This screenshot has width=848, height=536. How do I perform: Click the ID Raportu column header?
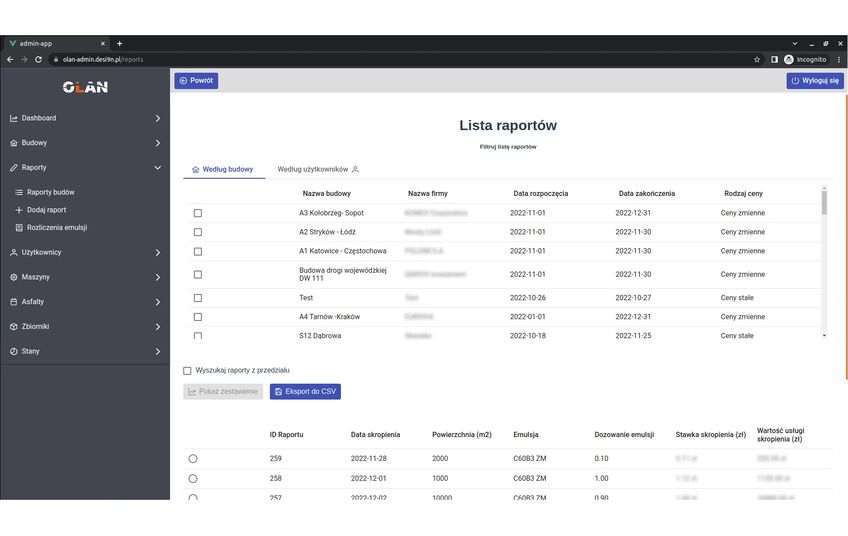pyautogui.click(x=287, y=435)
